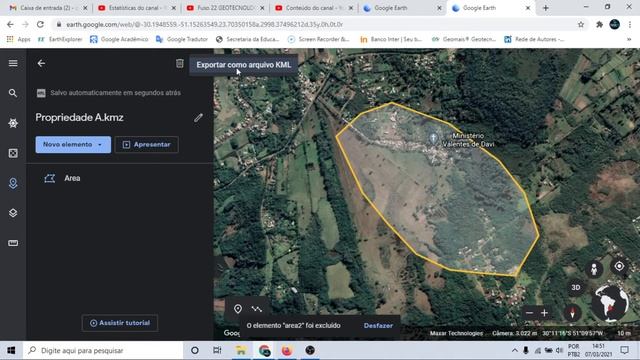This screenshot has width=640, height=360.
Task: Switch to the first Google Earth tab
Action: (402, 8)
